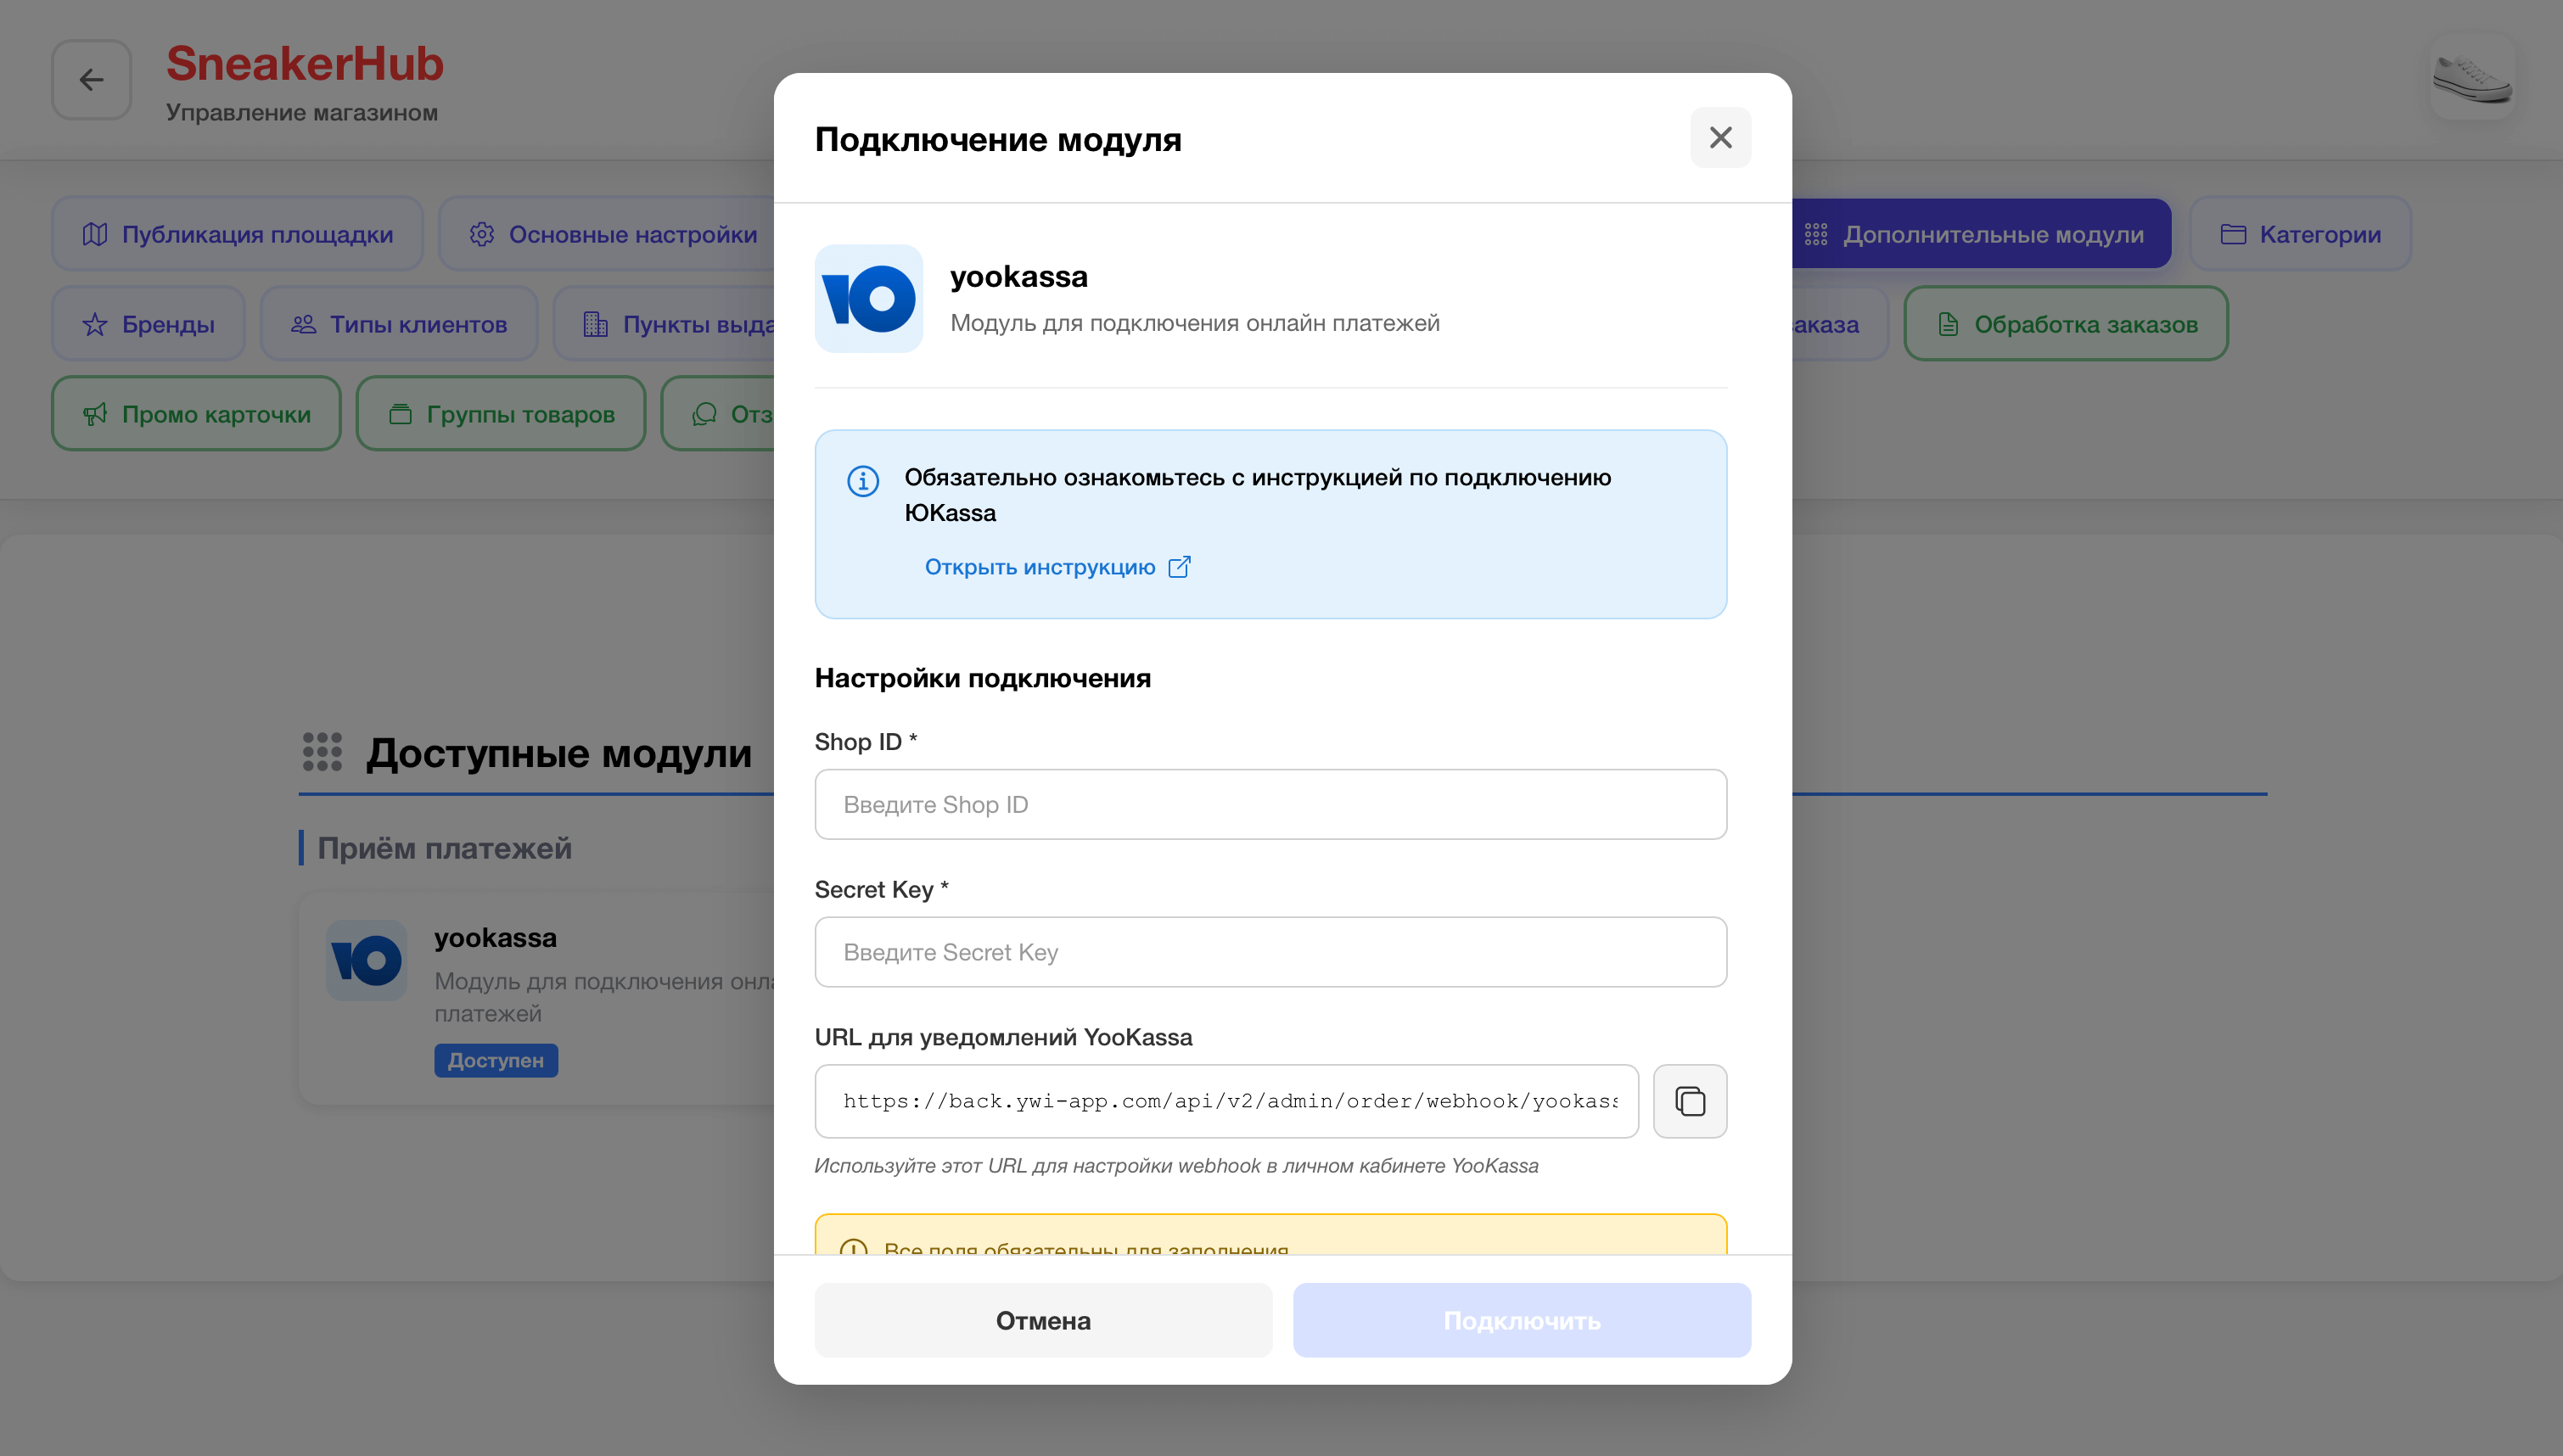Focus the Secret Key input field

click(x=1270, y=952)
